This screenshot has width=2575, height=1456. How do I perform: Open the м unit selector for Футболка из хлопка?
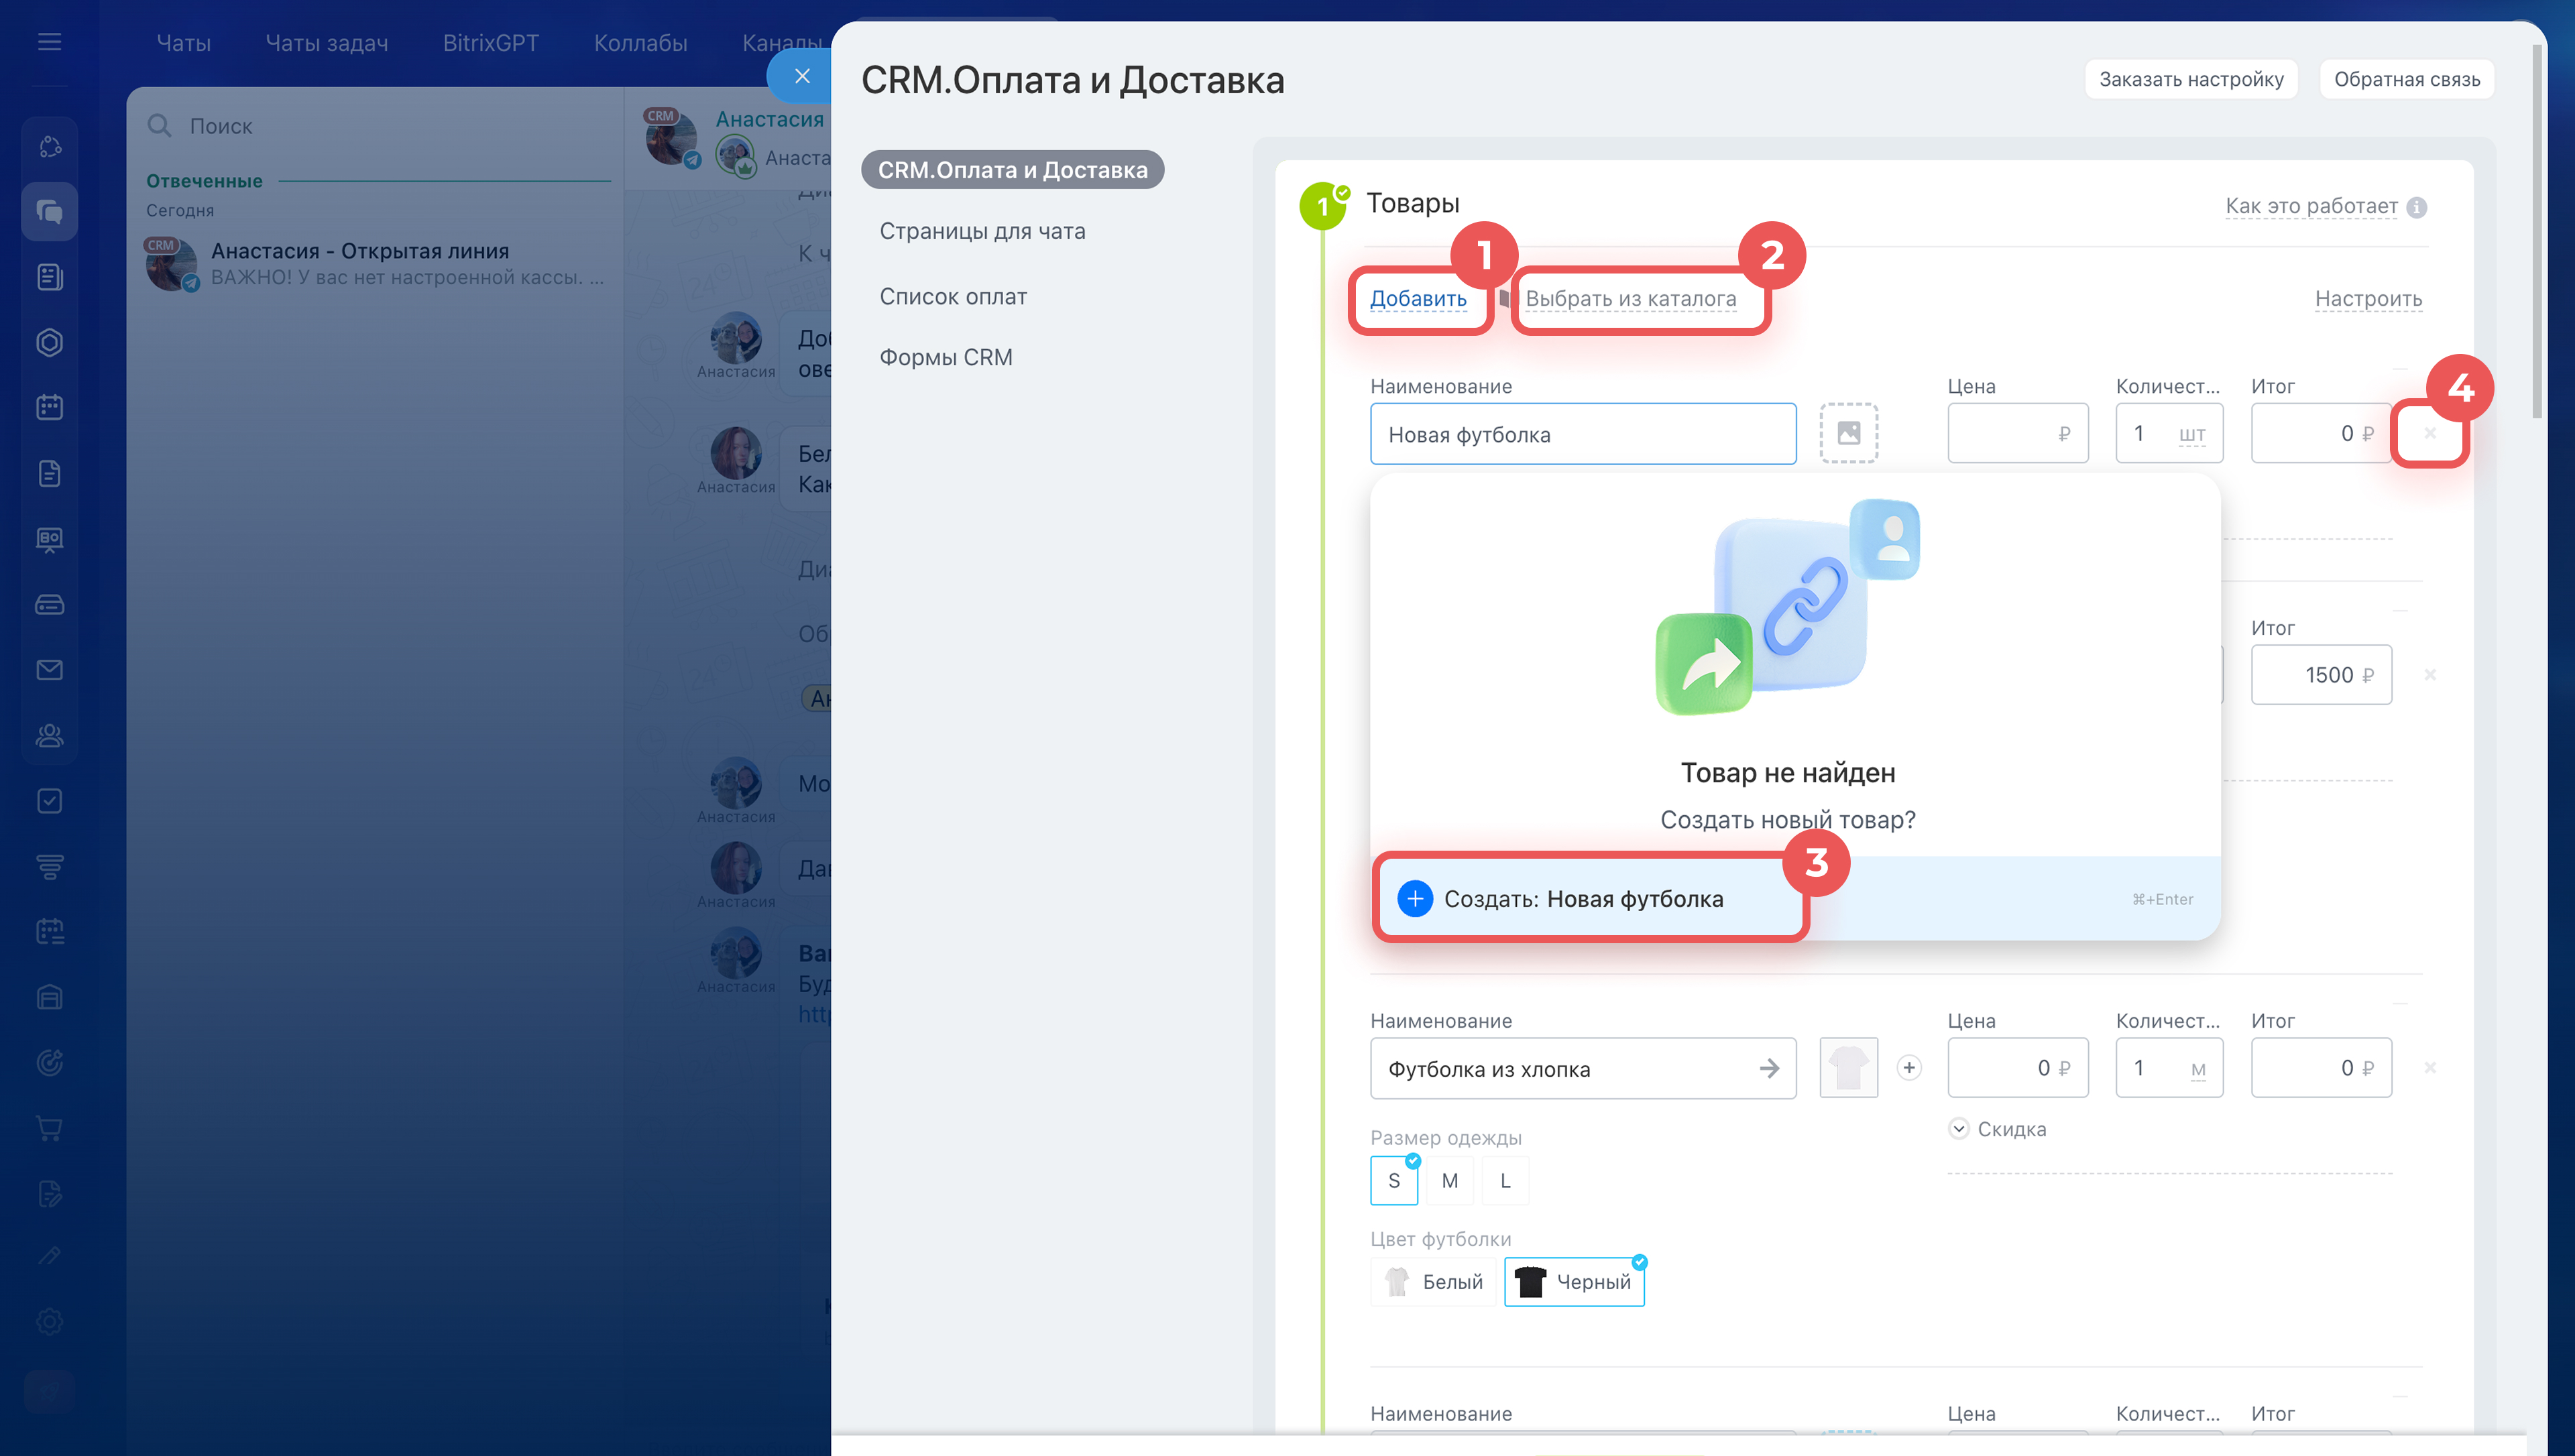(x=2197, y=1069)
